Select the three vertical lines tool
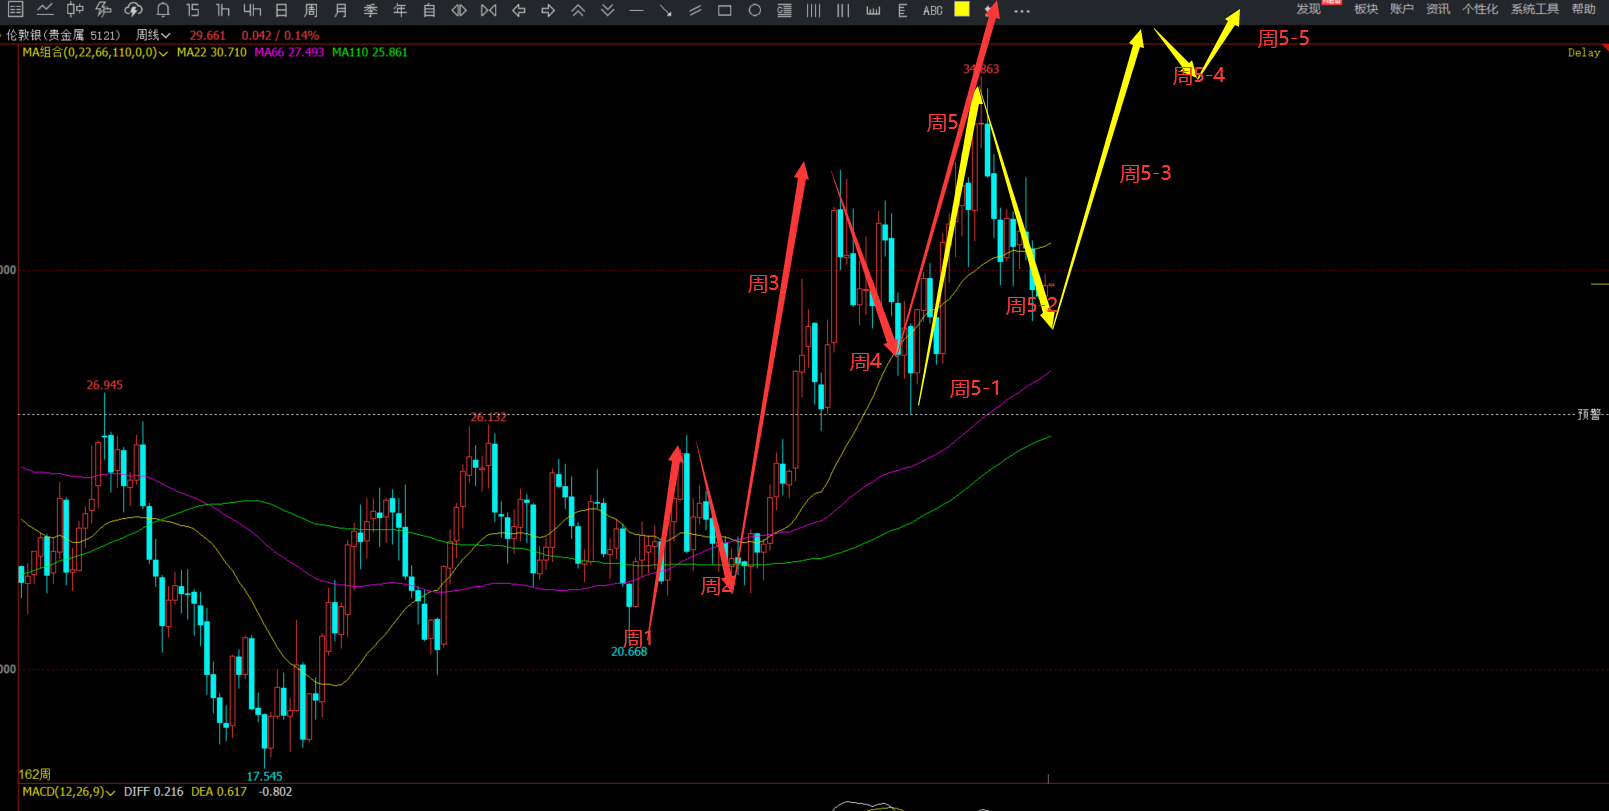The height and width of the screenshot is (811, 1609). (843, 10)
